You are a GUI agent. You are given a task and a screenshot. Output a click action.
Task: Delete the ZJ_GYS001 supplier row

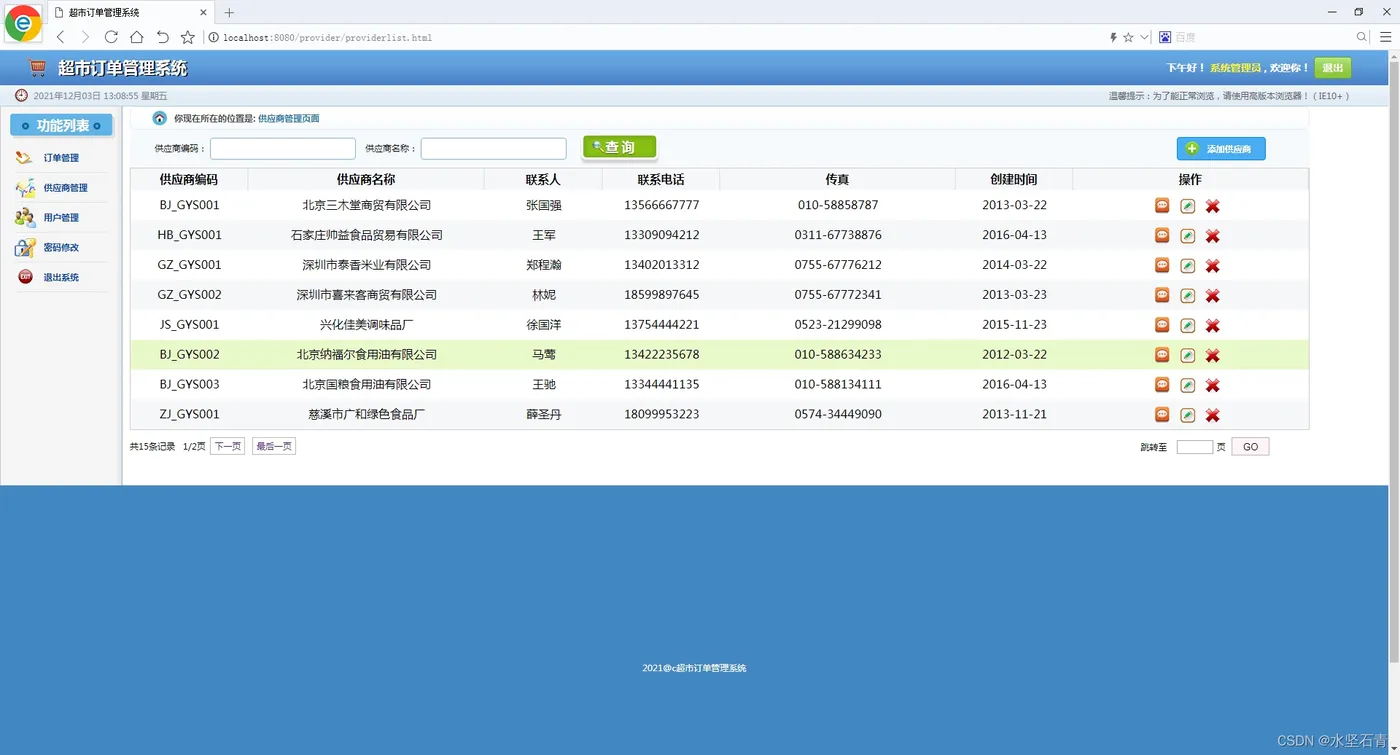click(1212, 415)
